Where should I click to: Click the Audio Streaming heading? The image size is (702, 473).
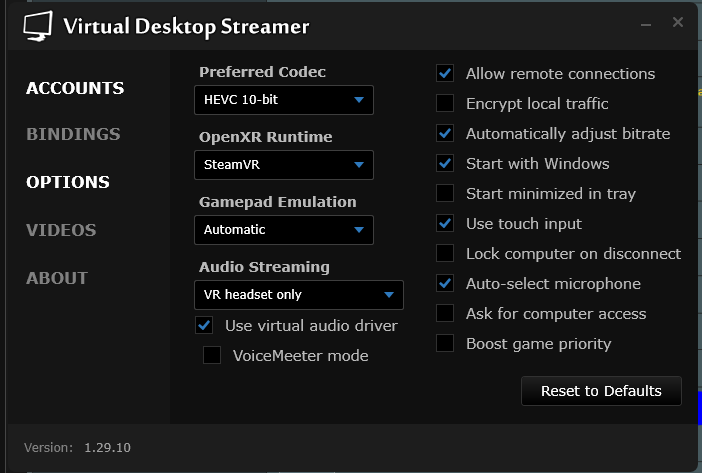pyautogui.click(x=264, y=267)
